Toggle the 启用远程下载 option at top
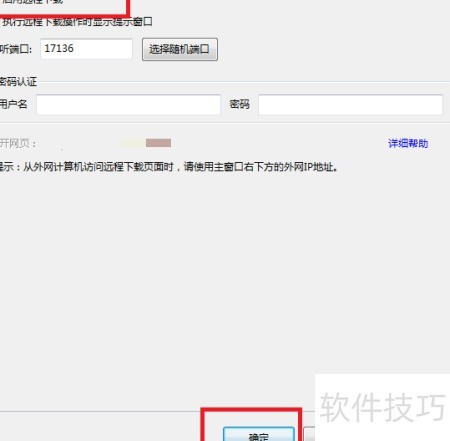The height and width of the screenshot is (441, 450). click(32, 2)
